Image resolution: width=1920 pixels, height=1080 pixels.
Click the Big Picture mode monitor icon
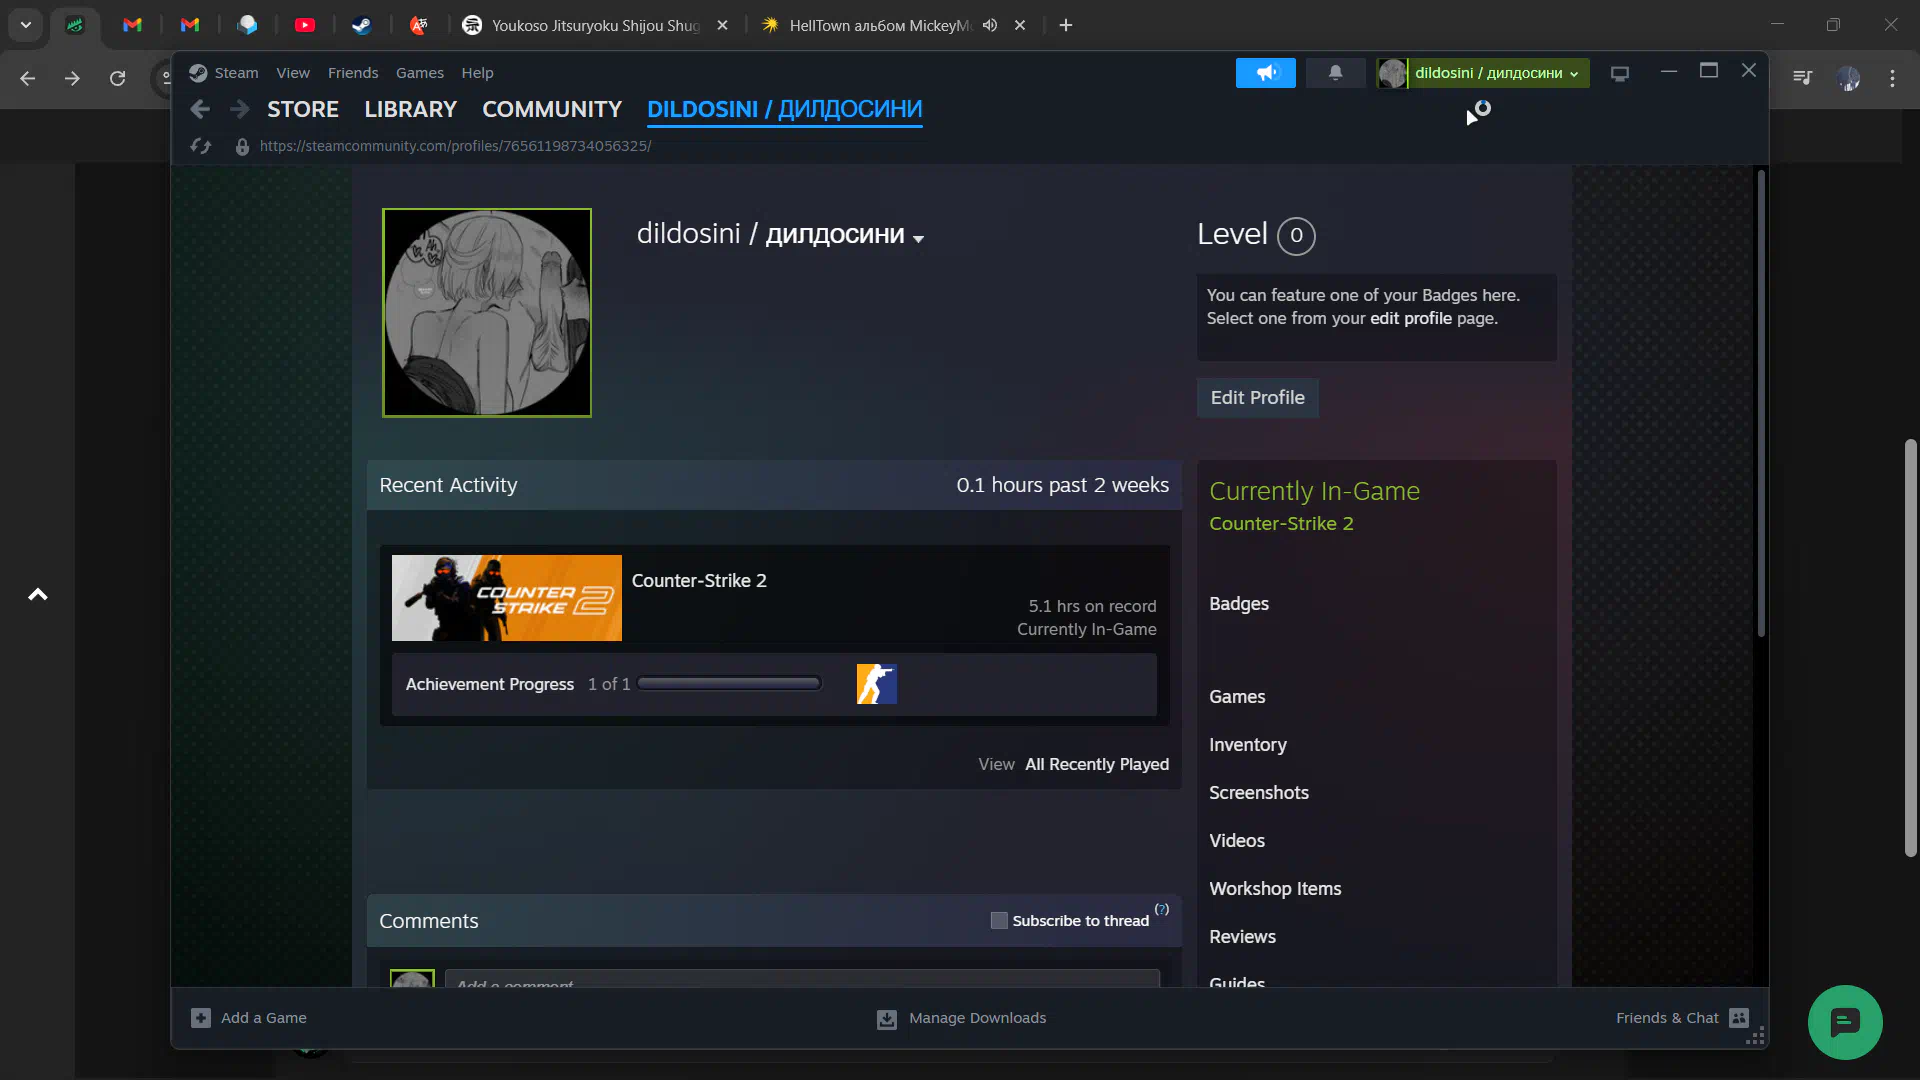point(1620,73)
